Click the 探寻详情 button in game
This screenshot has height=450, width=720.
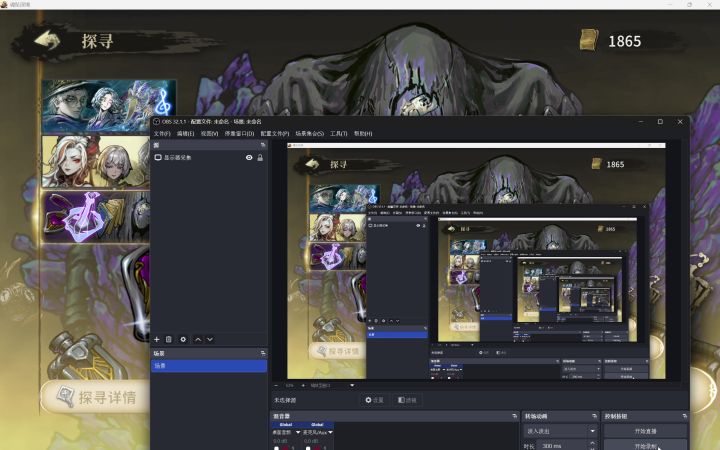pos(96,397)
